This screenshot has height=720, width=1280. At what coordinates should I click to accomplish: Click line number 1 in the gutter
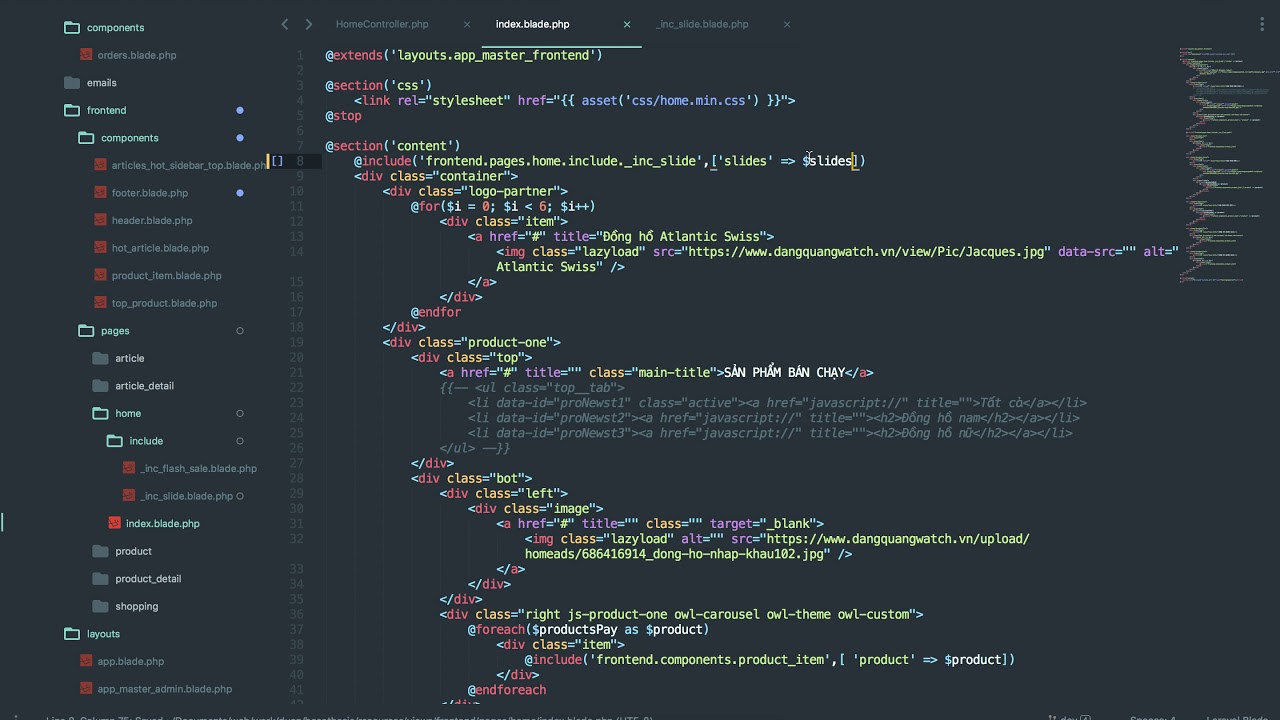(x=300, y=55)
